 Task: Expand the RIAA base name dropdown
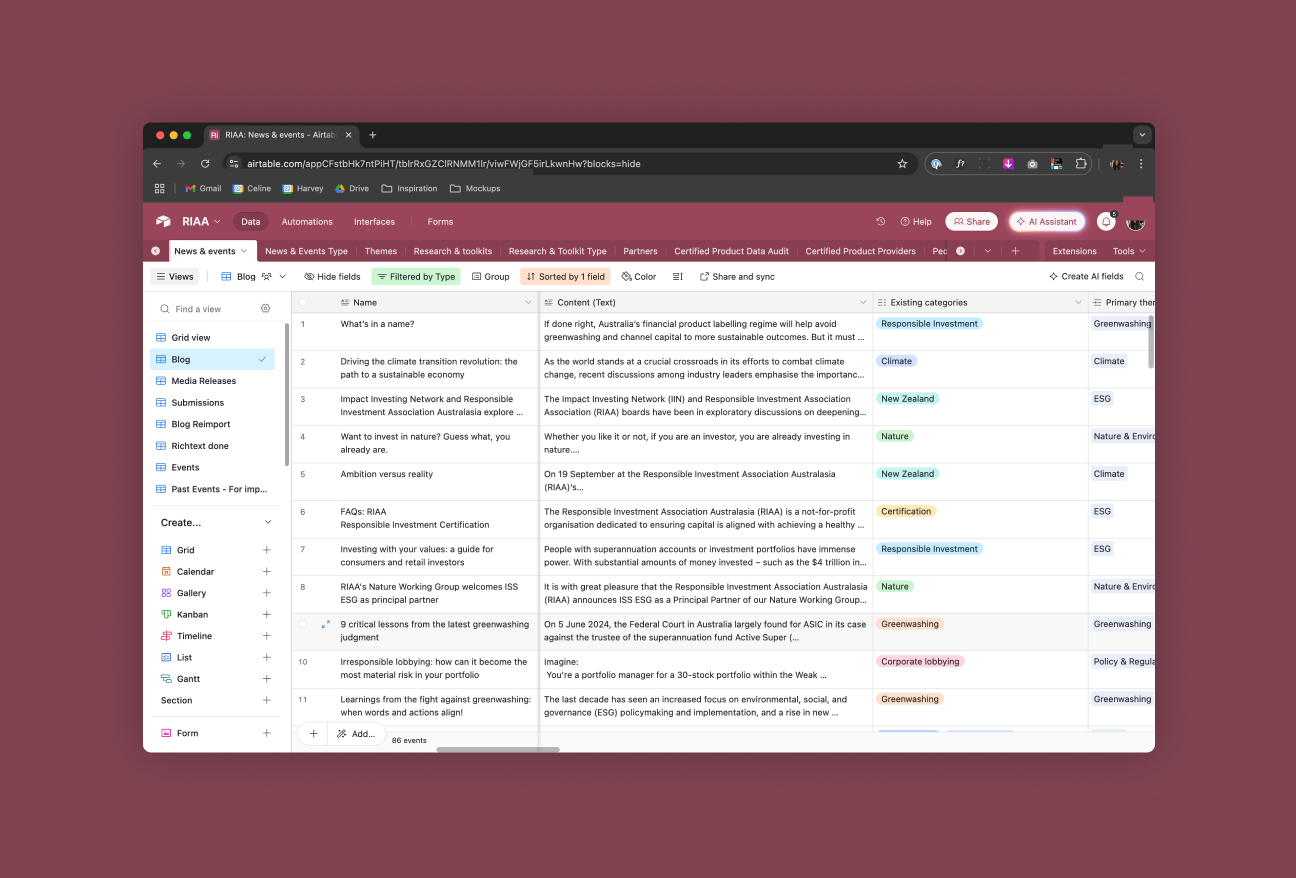pyautogui.click(x=217, y=222)
